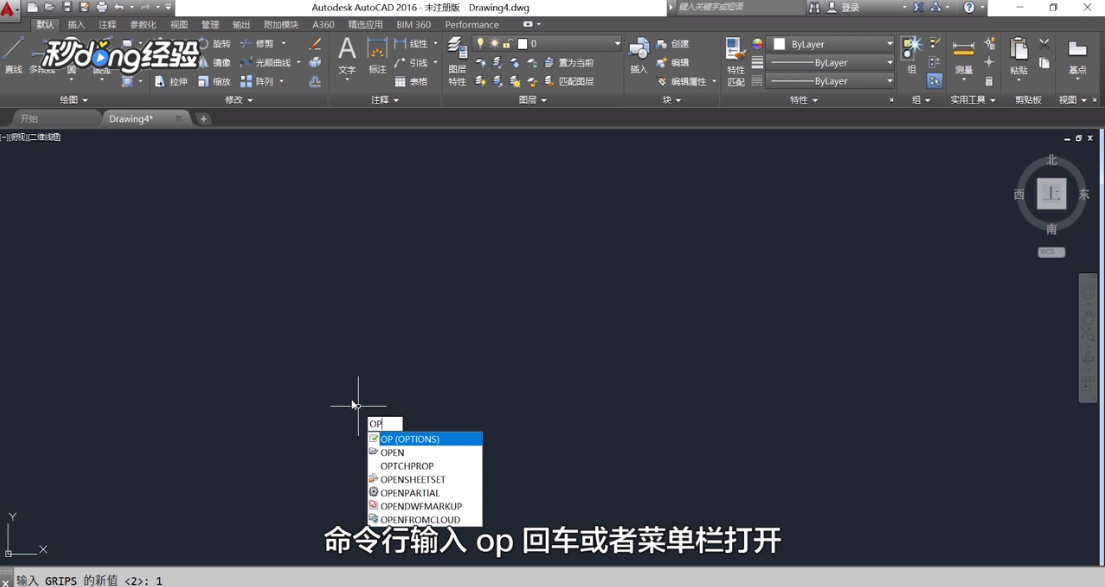Expand the 图层 (Layers) panel
The height and width of the screenshot is (587, 1105).
pyautogui.click(x=532, y=100)
